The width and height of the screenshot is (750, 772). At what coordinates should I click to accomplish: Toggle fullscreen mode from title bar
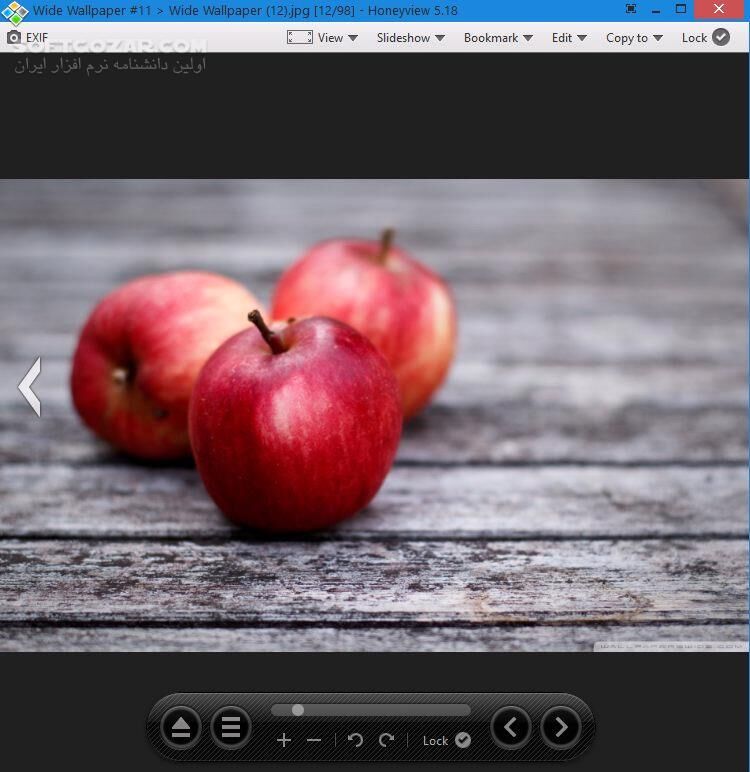tap(631, 9)
